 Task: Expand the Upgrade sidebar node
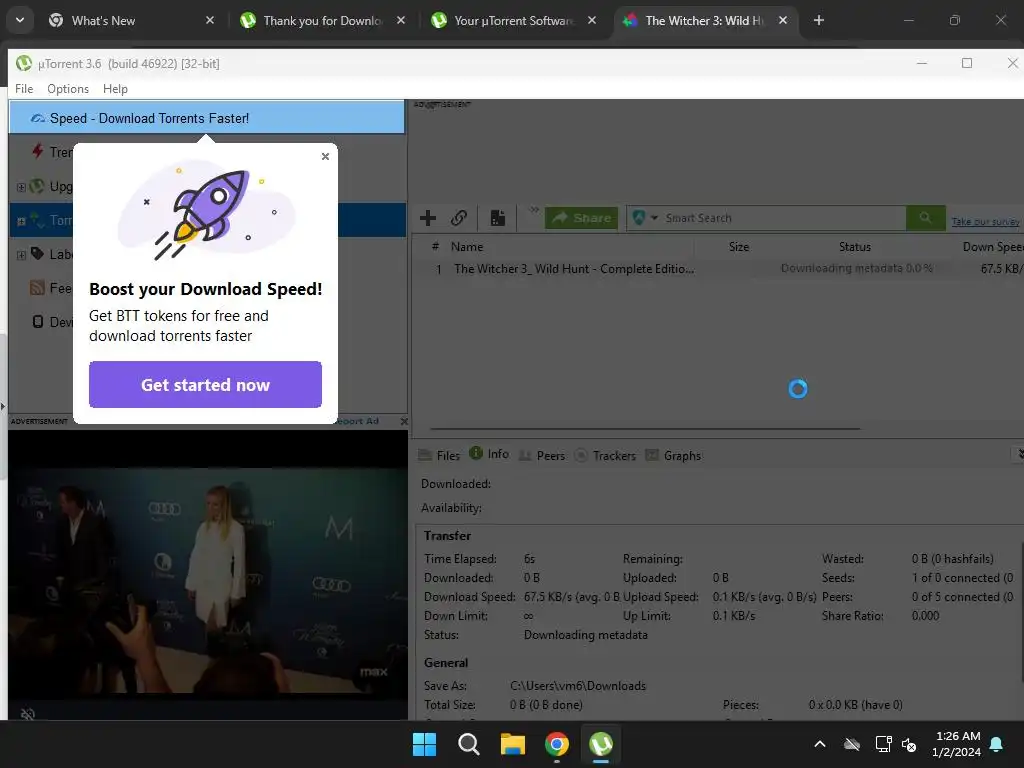click(x=21, y=187)
